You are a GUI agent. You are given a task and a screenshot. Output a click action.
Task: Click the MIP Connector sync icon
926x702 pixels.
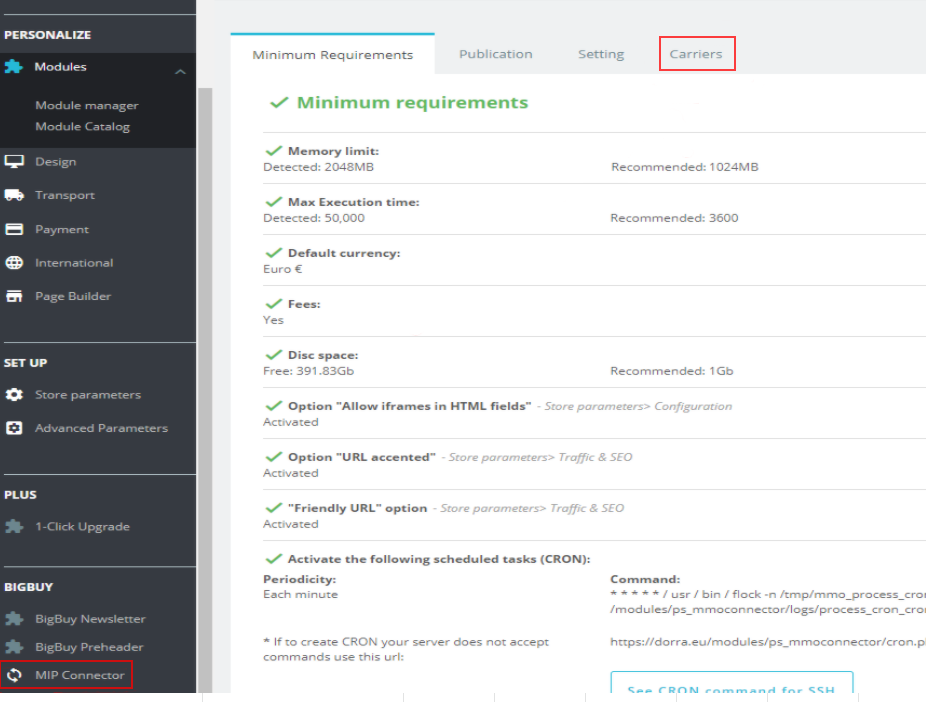click(14, 675)
